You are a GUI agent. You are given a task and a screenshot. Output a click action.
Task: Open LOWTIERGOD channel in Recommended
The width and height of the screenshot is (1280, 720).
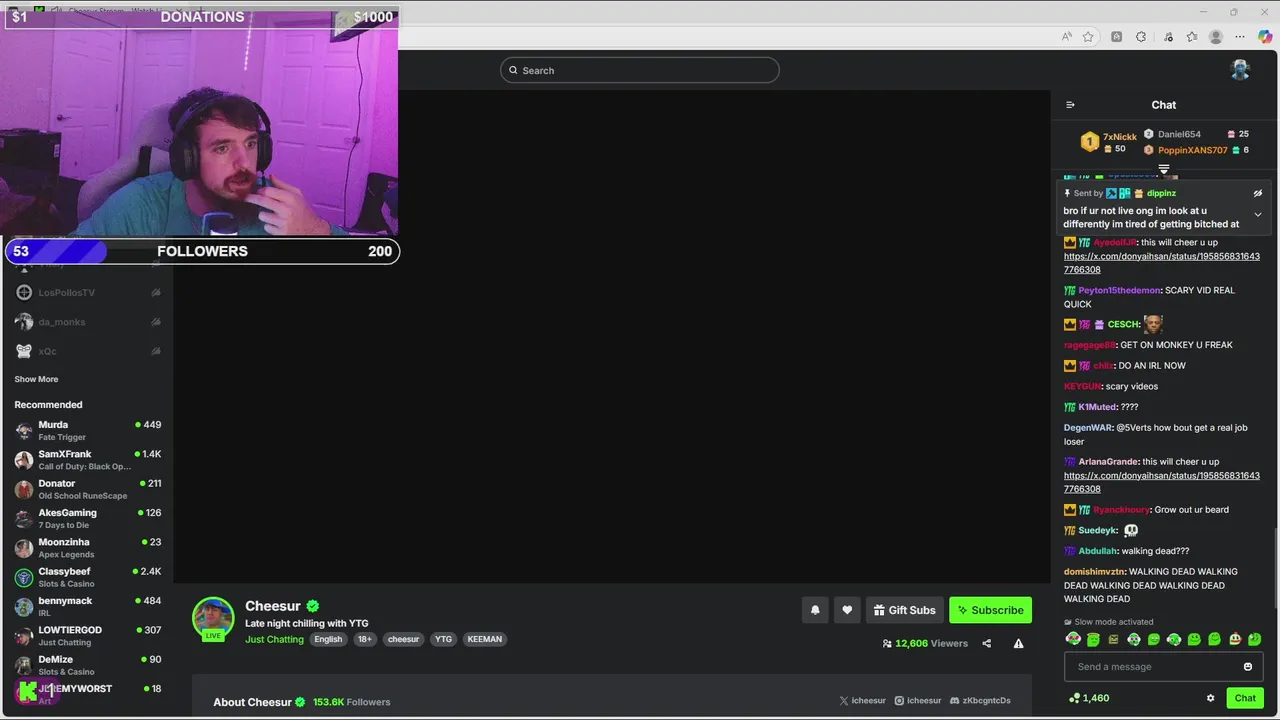[x=87, y=636]
